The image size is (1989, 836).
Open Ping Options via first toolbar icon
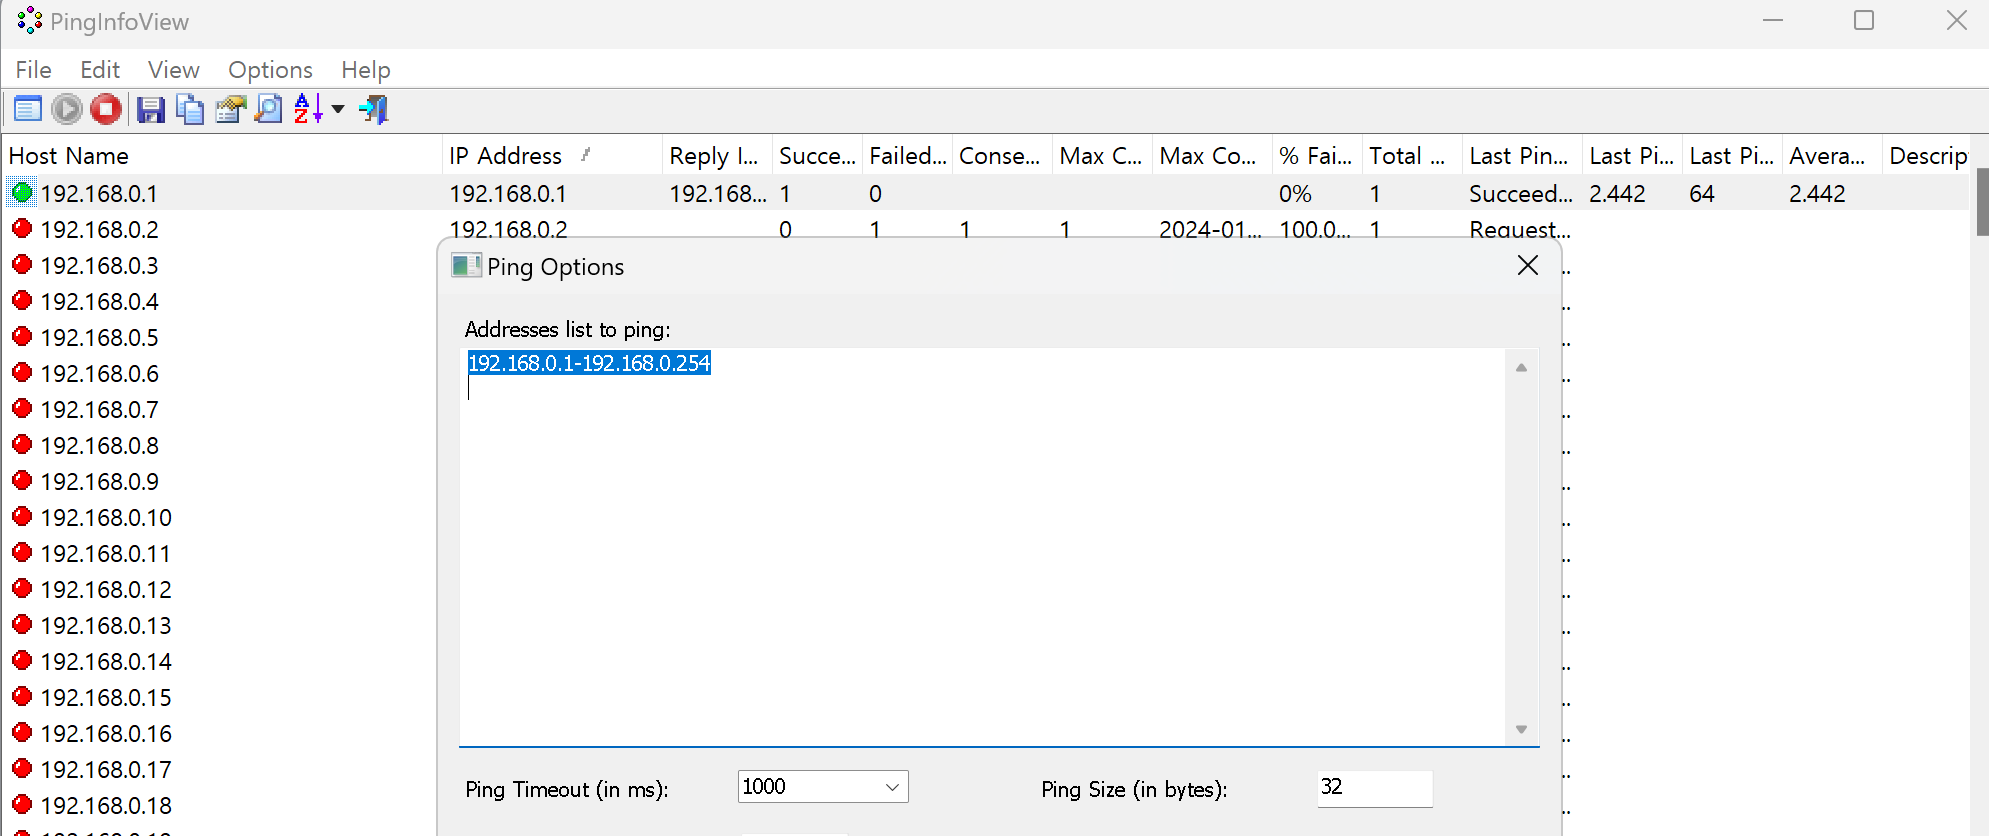point(27,109)
